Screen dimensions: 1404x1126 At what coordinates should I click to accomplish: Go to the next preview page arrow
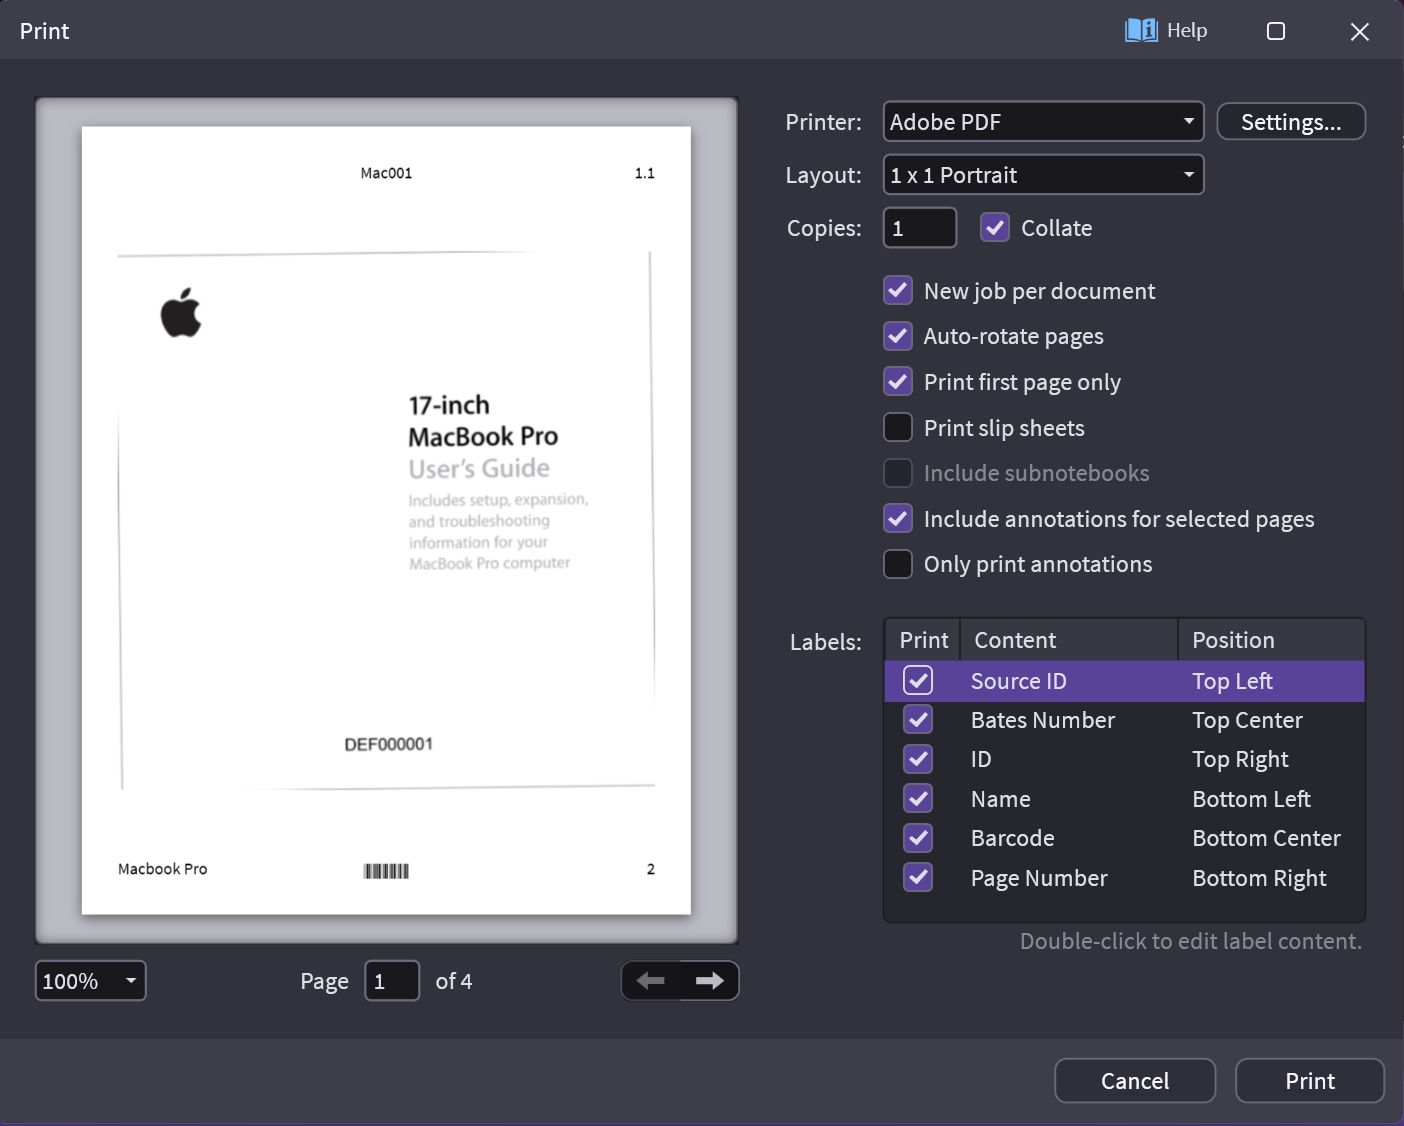[709, 981]
